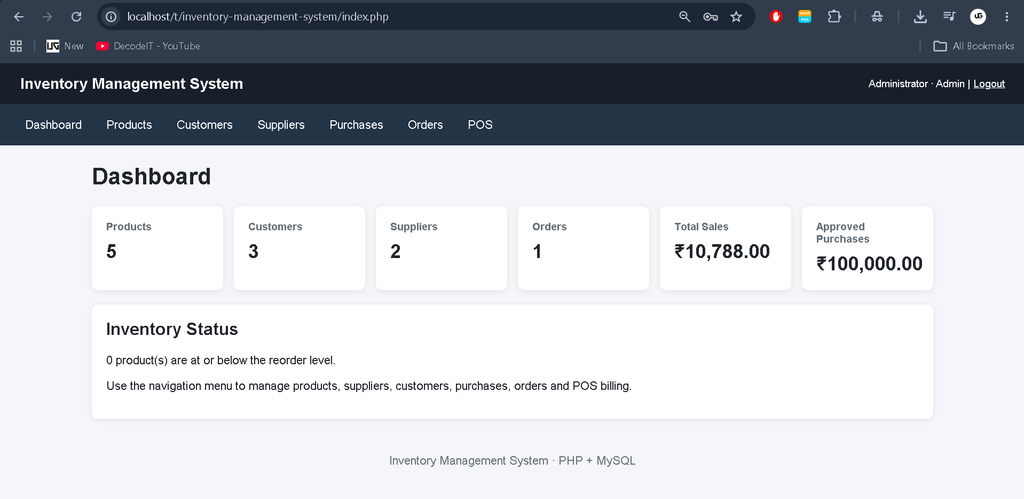
Task: Reload the page with the refresh icon
Action: point(76,17)
